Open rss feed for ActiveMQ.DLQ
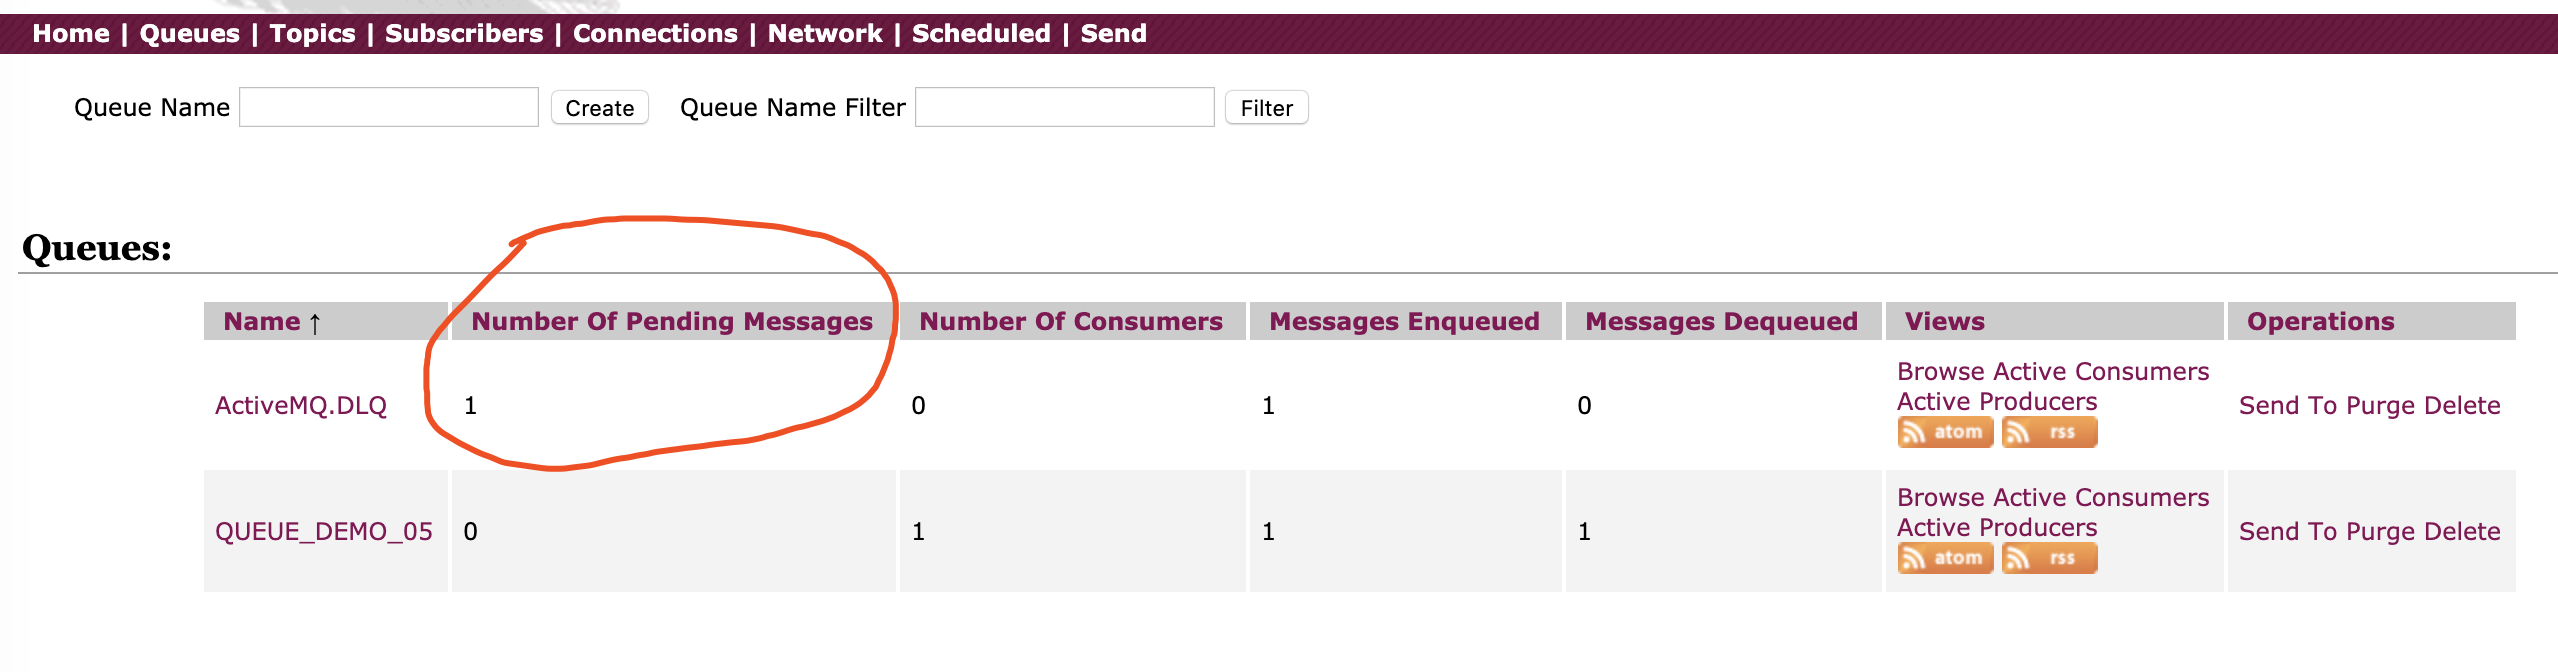Screen dimensions: 2558x672 [2049, 432]
